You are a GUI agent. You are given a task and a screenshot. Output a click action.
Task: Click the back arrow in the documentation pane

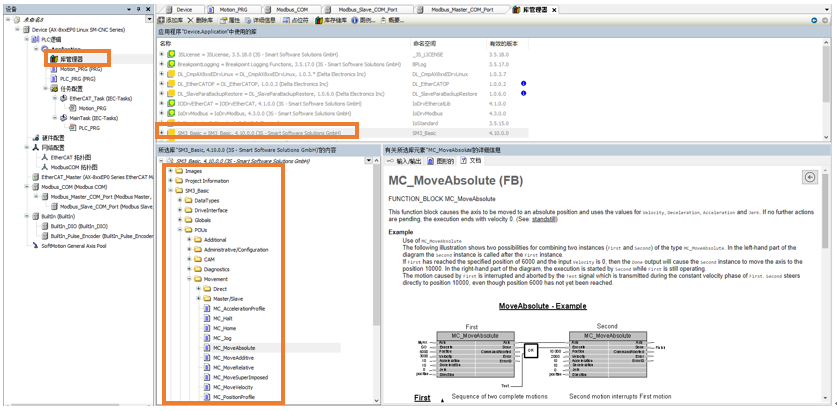pyautogui.click(x=810, y=177)
